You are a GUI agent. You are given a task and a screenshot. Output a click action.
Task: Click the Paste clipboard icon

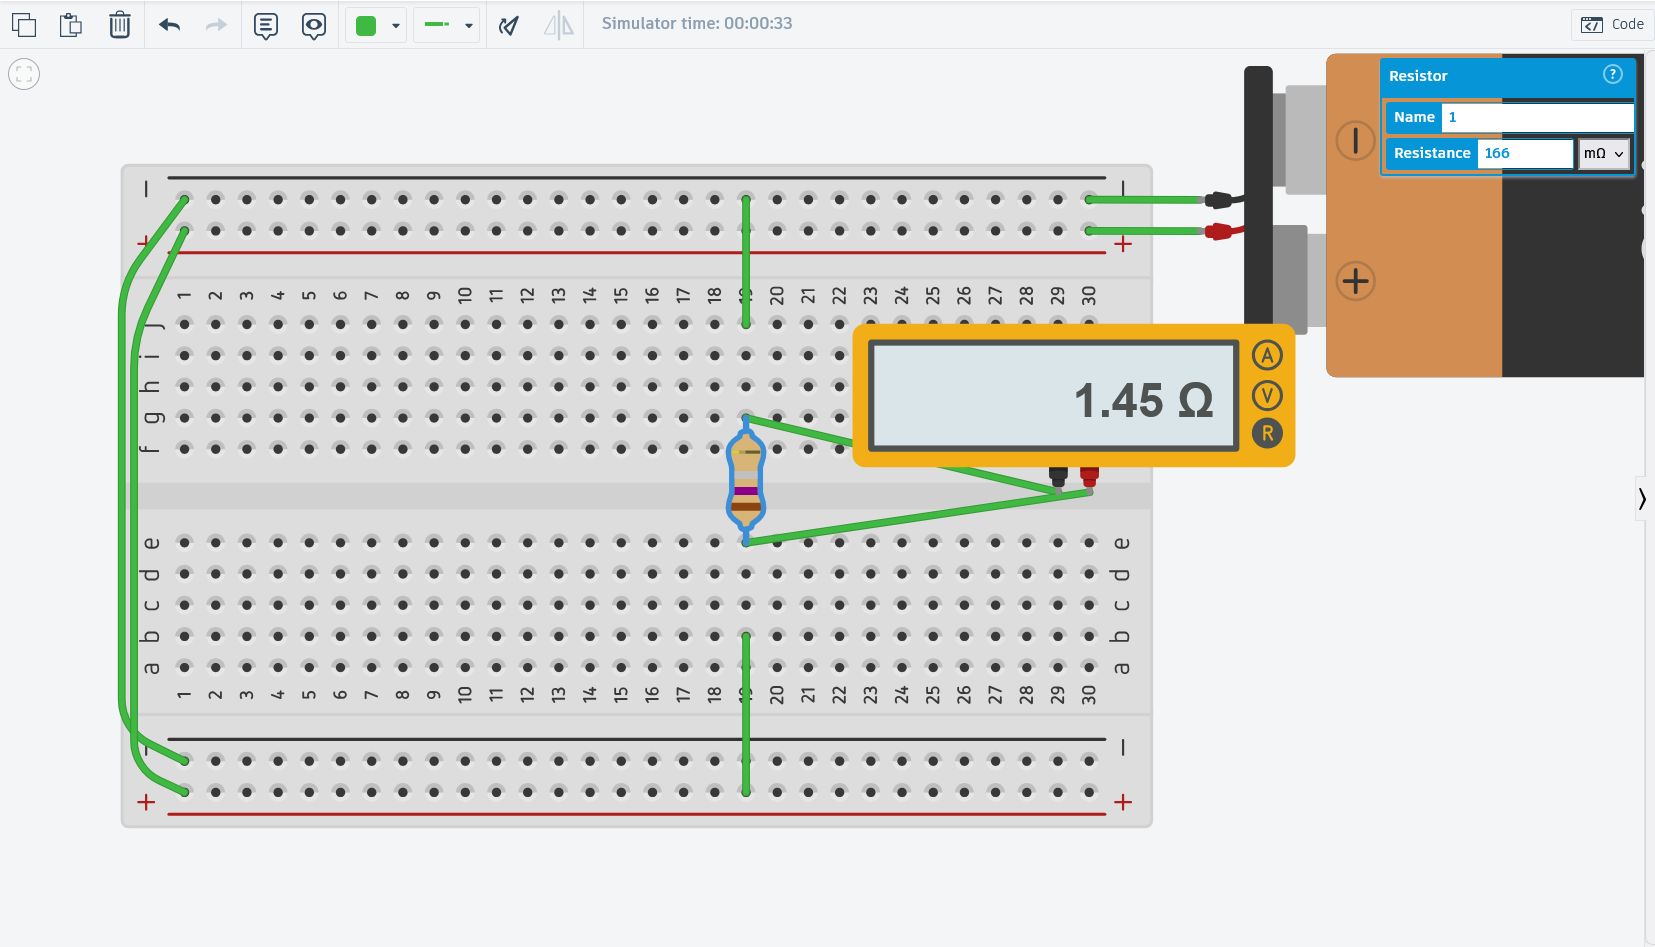[x=71, y=24]
